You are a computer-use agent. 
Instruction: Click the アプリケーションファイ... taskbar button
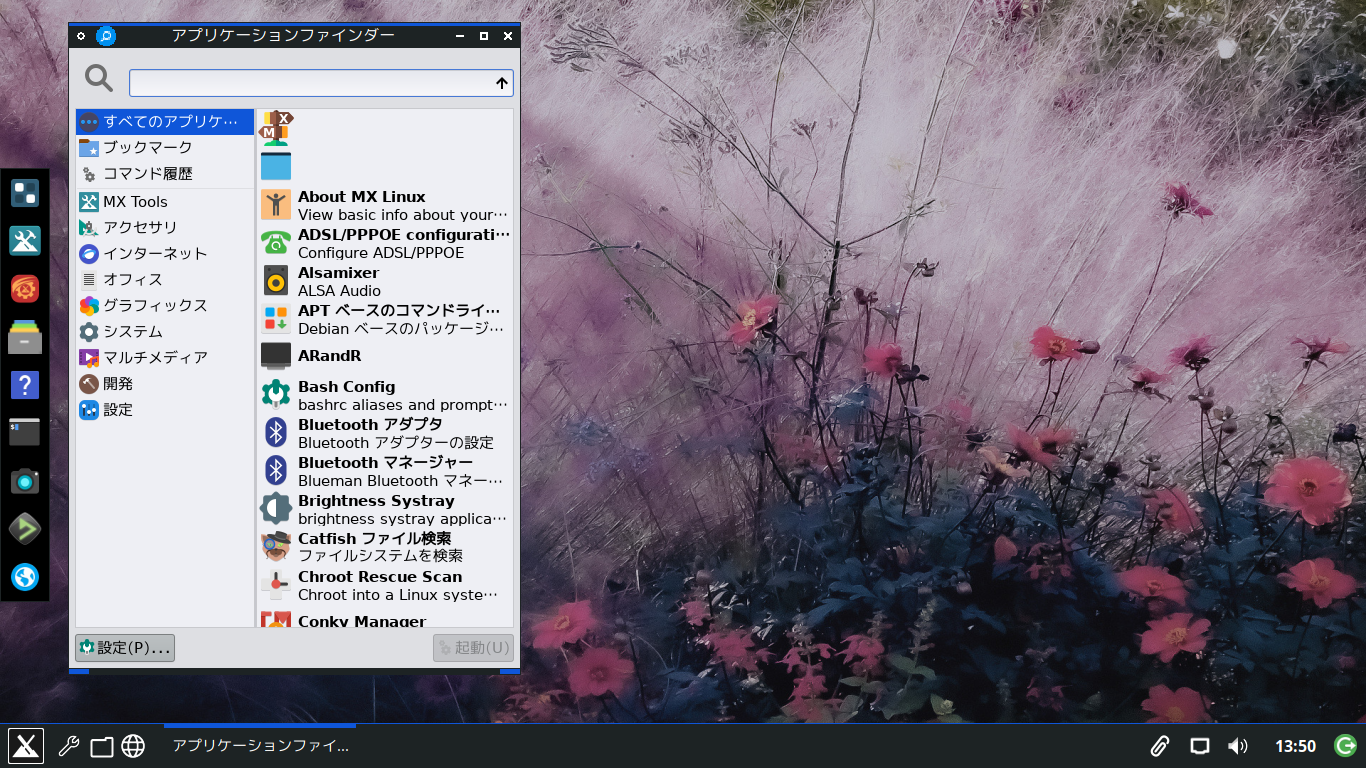click(x=260, y=746)
